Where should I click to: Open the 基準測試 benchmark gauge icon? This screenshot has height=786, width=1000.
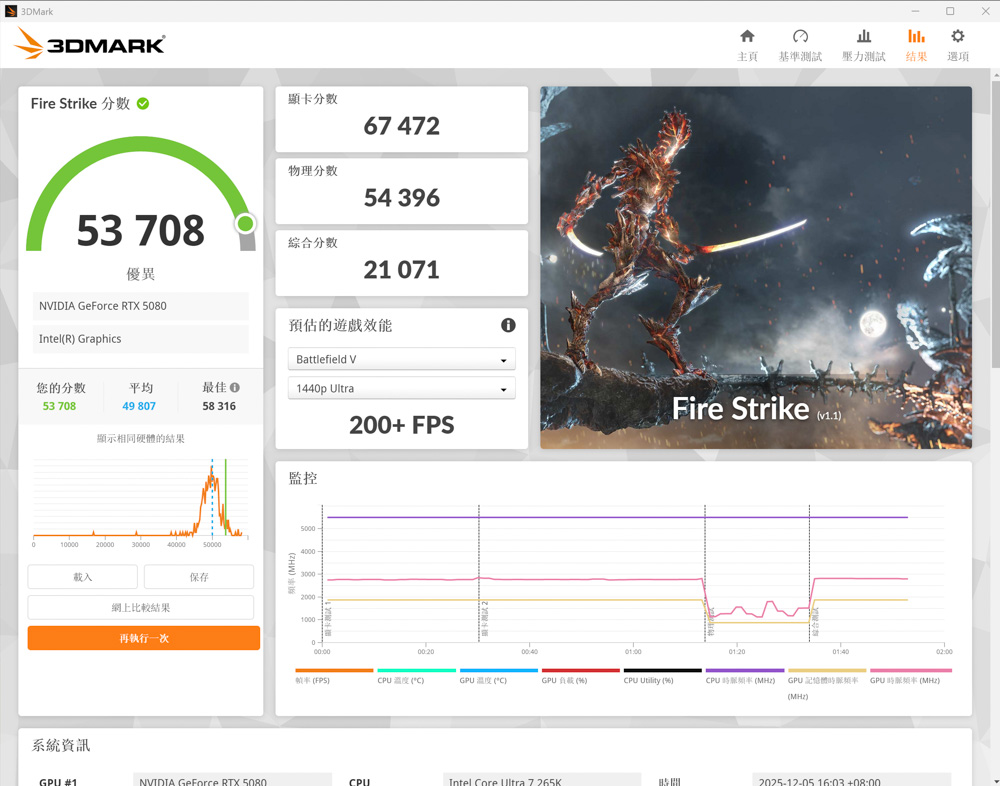800,37
